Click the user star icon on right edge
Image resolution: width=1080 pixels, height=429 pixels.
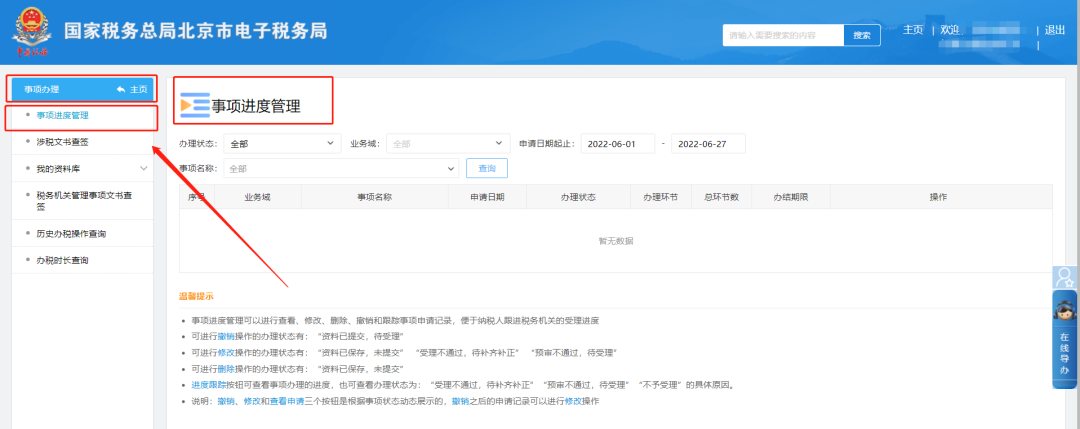[x=1066, y=277]
